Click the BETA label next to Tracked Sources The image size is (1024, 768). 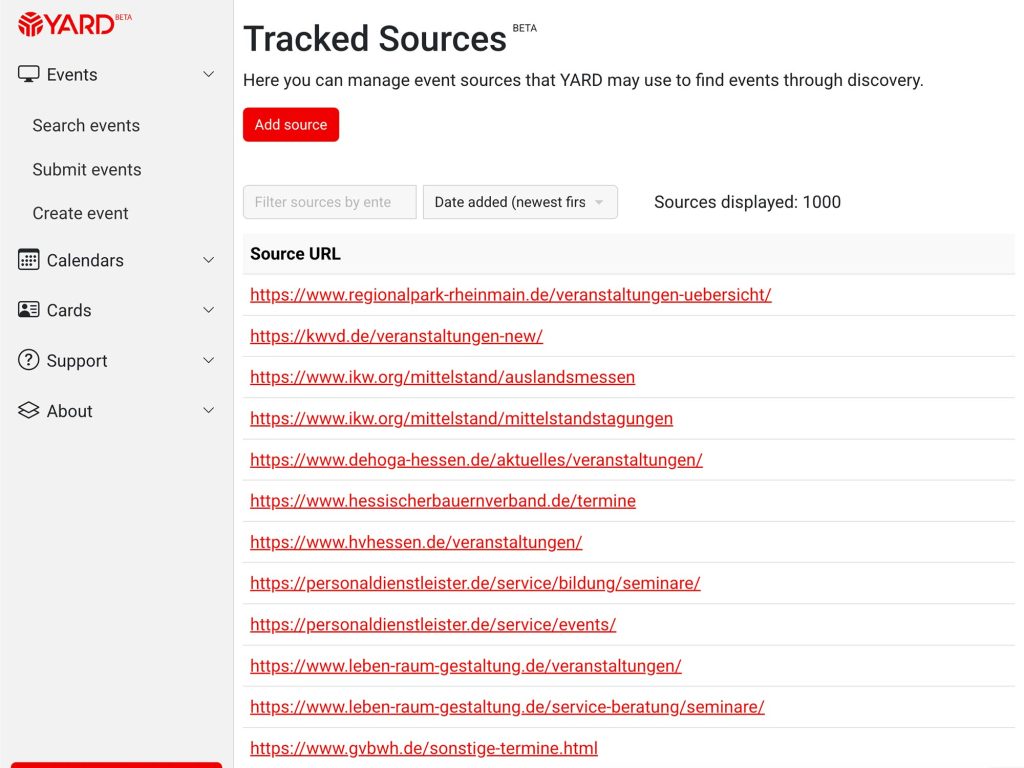point(525,30)
